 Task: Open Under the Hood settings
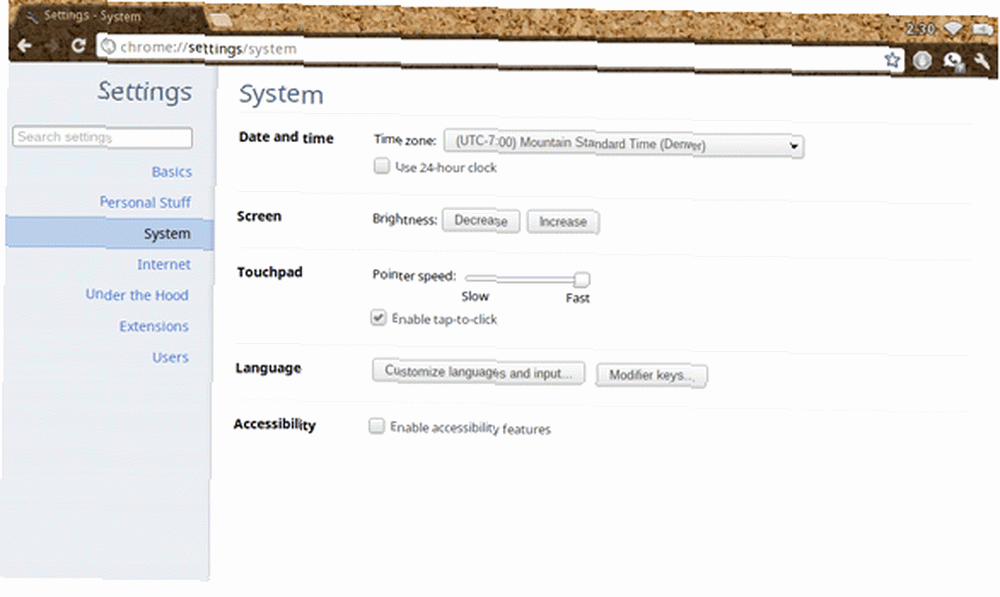137,295
